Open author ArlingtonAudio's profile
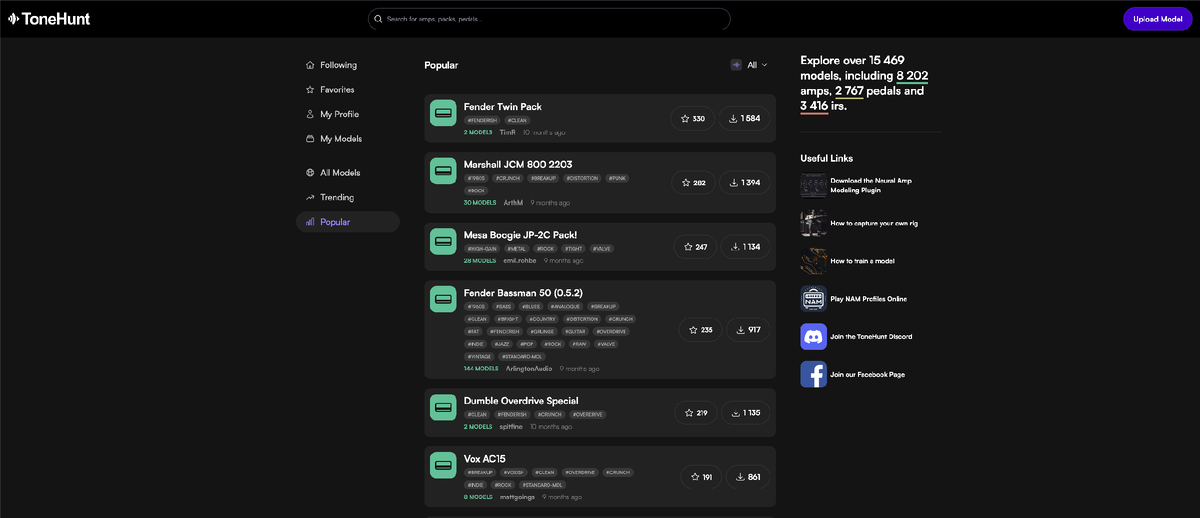Image resolution: width=1200 pixels, height=518 pixels. pos(529,368)
